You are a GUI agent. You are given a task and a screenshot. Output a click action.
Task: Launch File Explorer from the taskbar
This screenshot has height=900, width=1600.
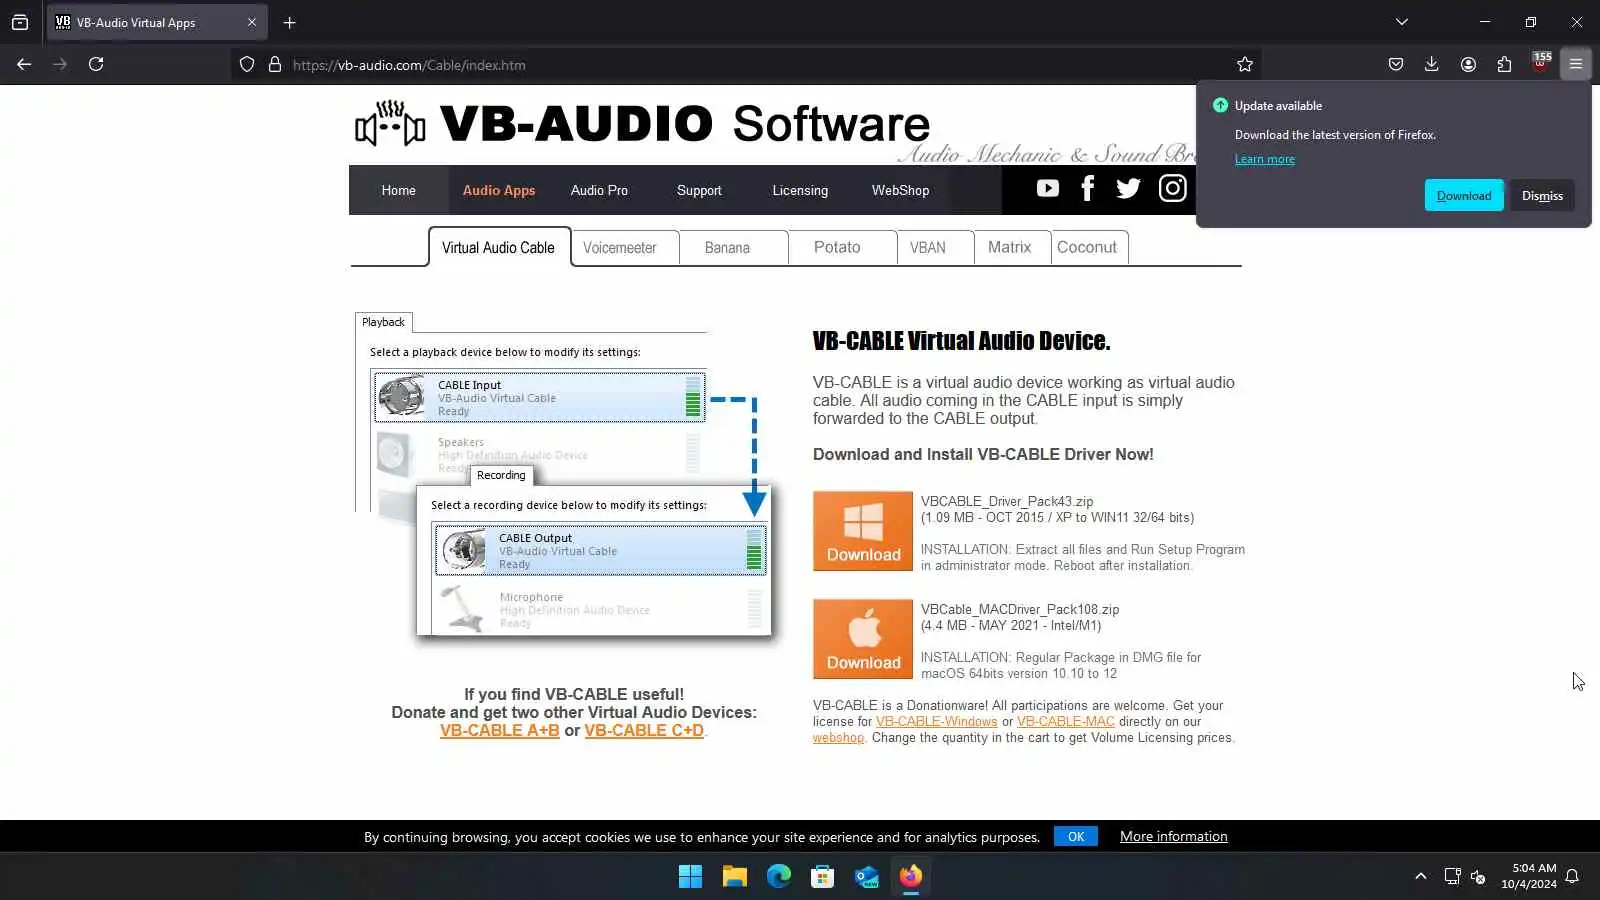tap(735, 877)
